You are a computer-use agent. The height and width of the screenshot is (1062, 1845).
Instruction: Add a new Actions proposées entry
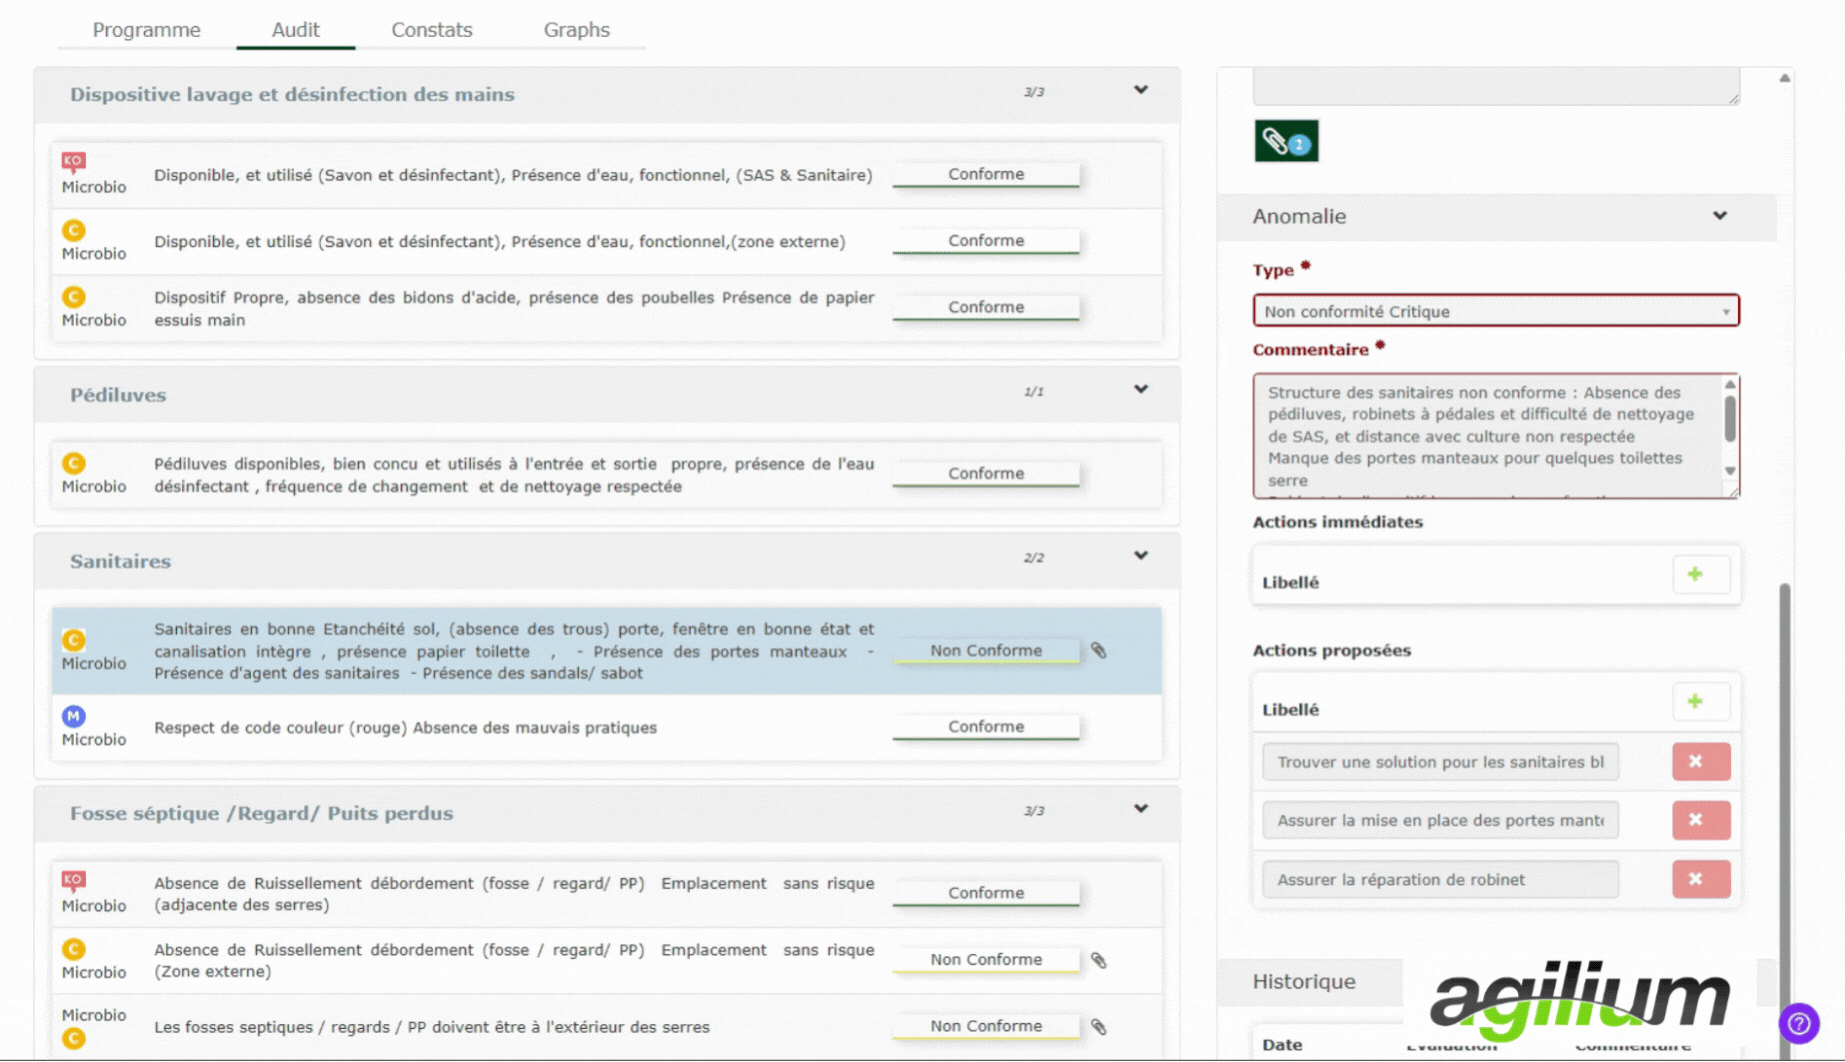click(1694, 702)
